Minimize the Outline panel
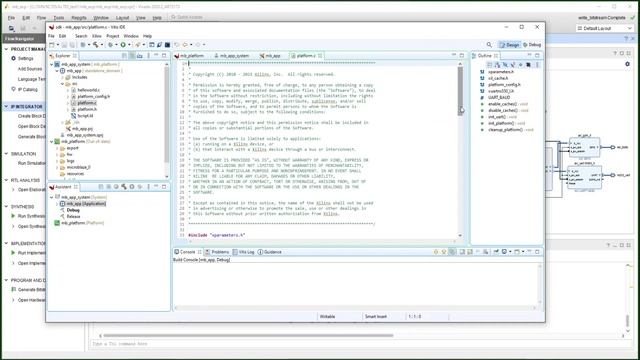 529,55
